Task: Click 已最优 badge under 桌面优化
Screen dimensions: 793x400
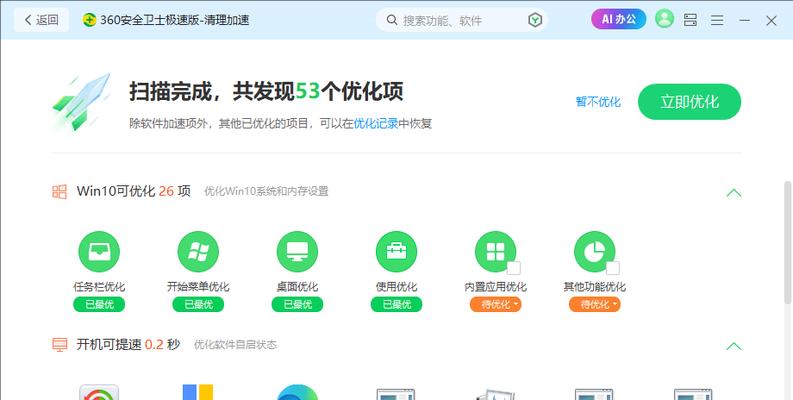Action: pos(297,304)
